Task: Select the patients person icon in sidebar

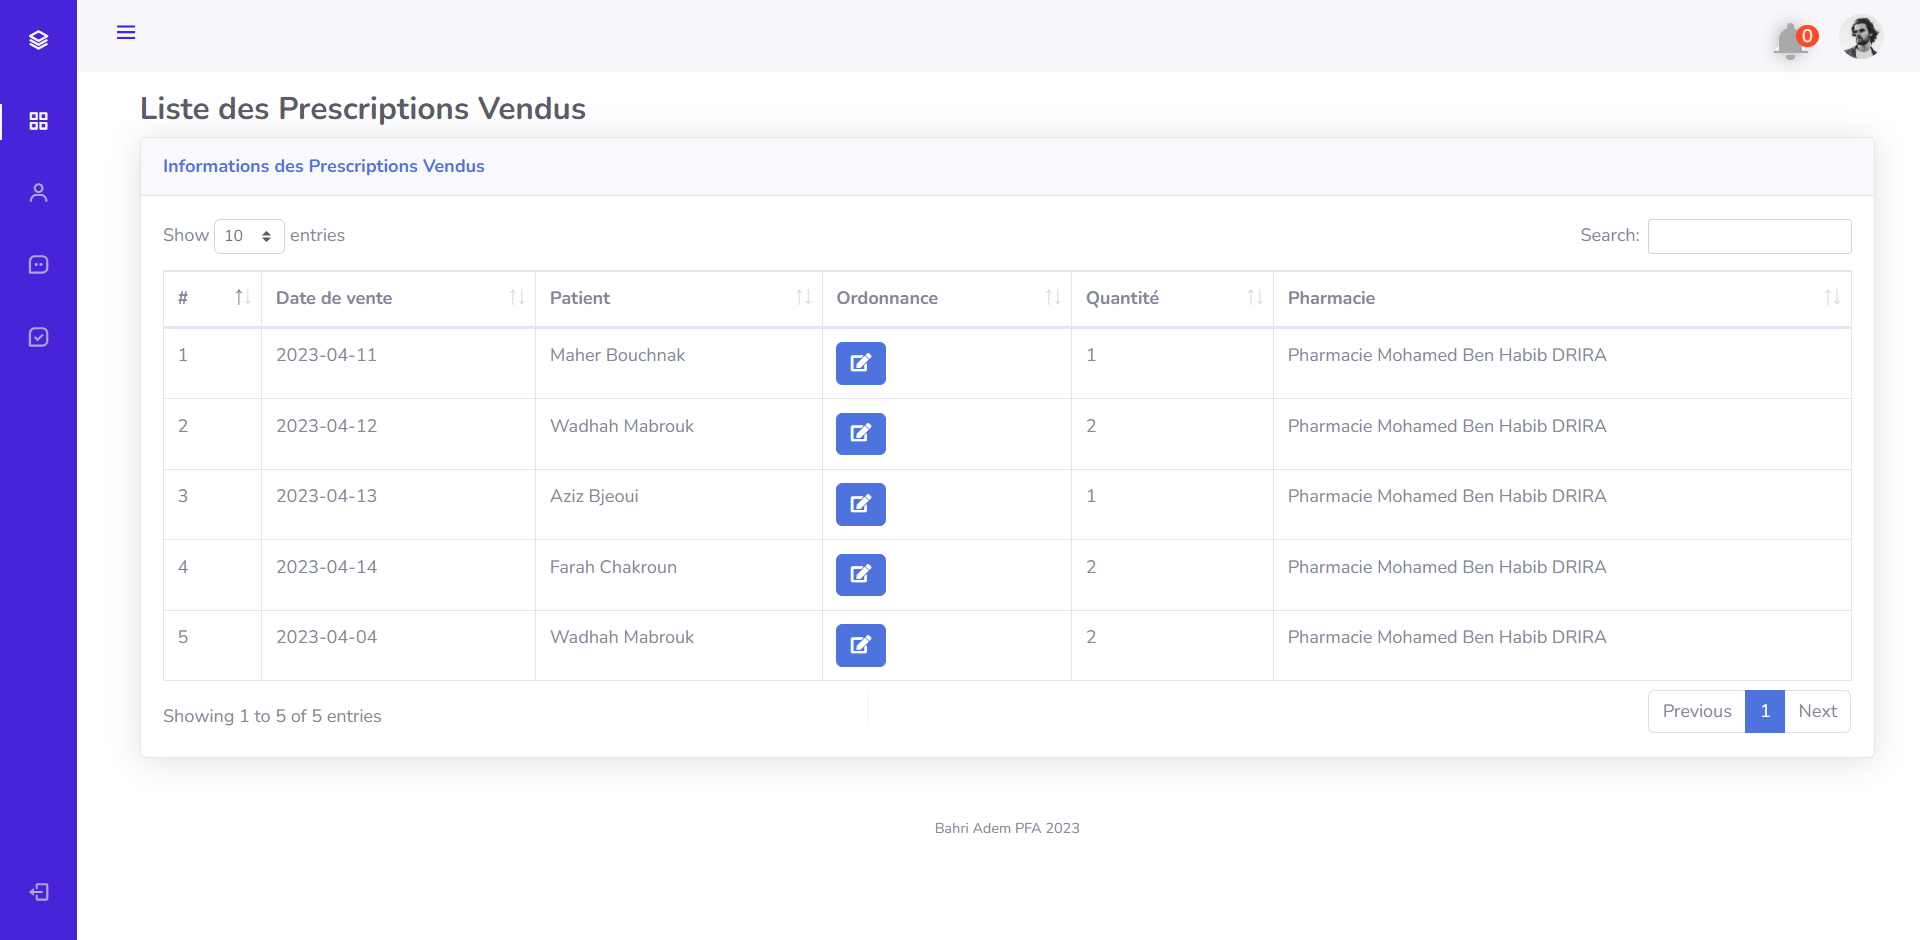Action: 38,192
